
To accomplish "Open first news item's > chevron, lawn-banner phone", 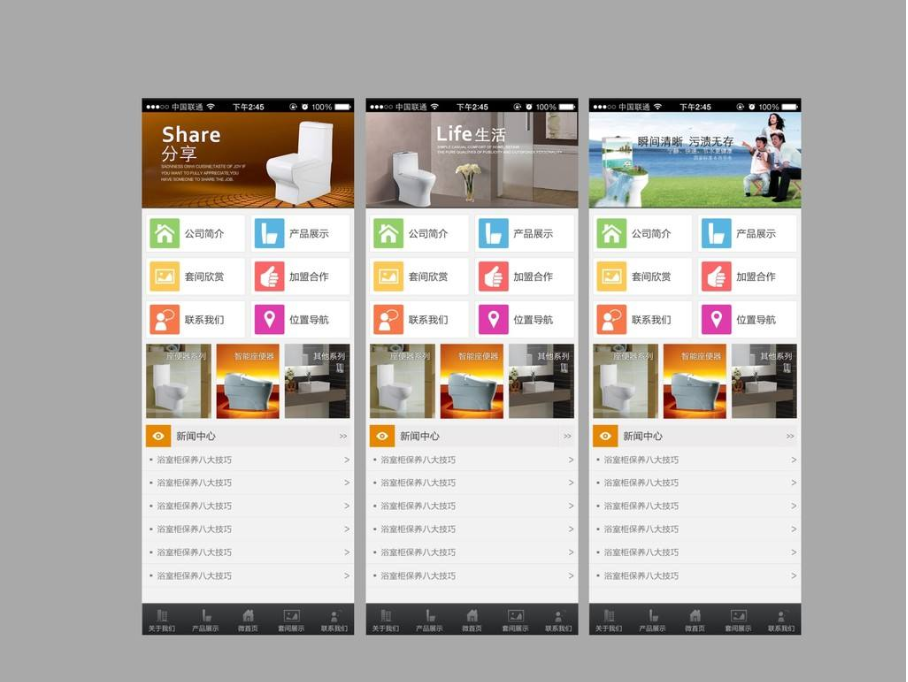I will pyautogui.click(x=793, y=460).
